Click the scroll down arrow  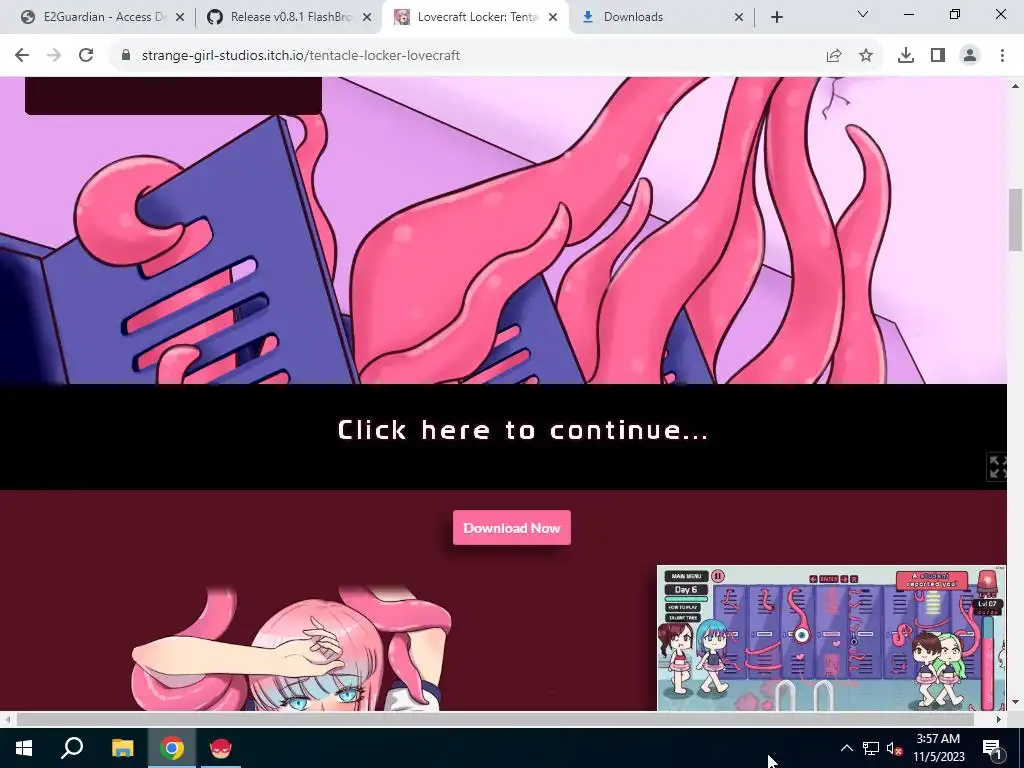click(x=1016, y=703)
